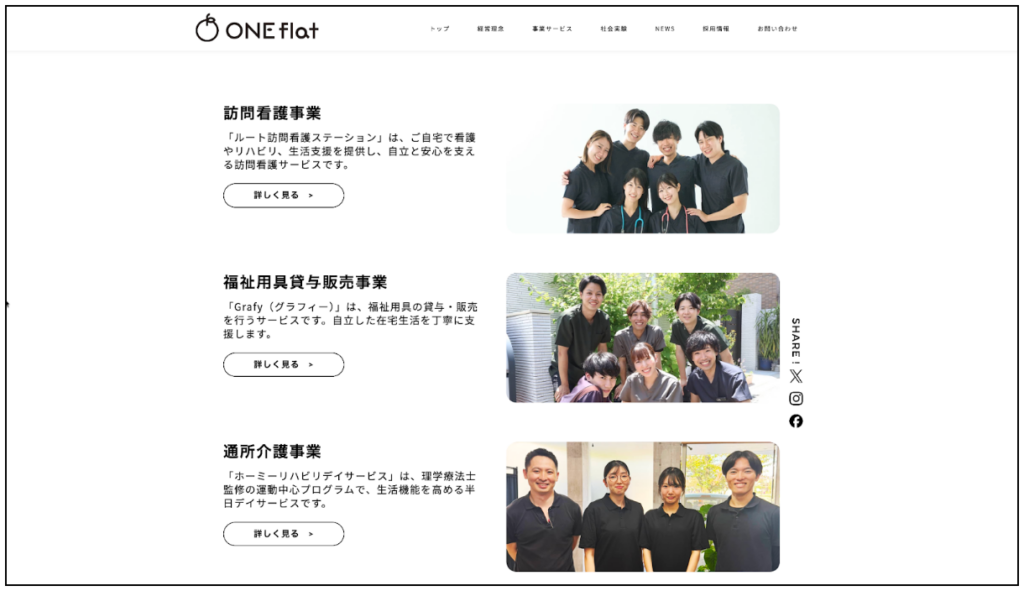
Task: Open the NEWS menu item
Action: tap(665, 29)
